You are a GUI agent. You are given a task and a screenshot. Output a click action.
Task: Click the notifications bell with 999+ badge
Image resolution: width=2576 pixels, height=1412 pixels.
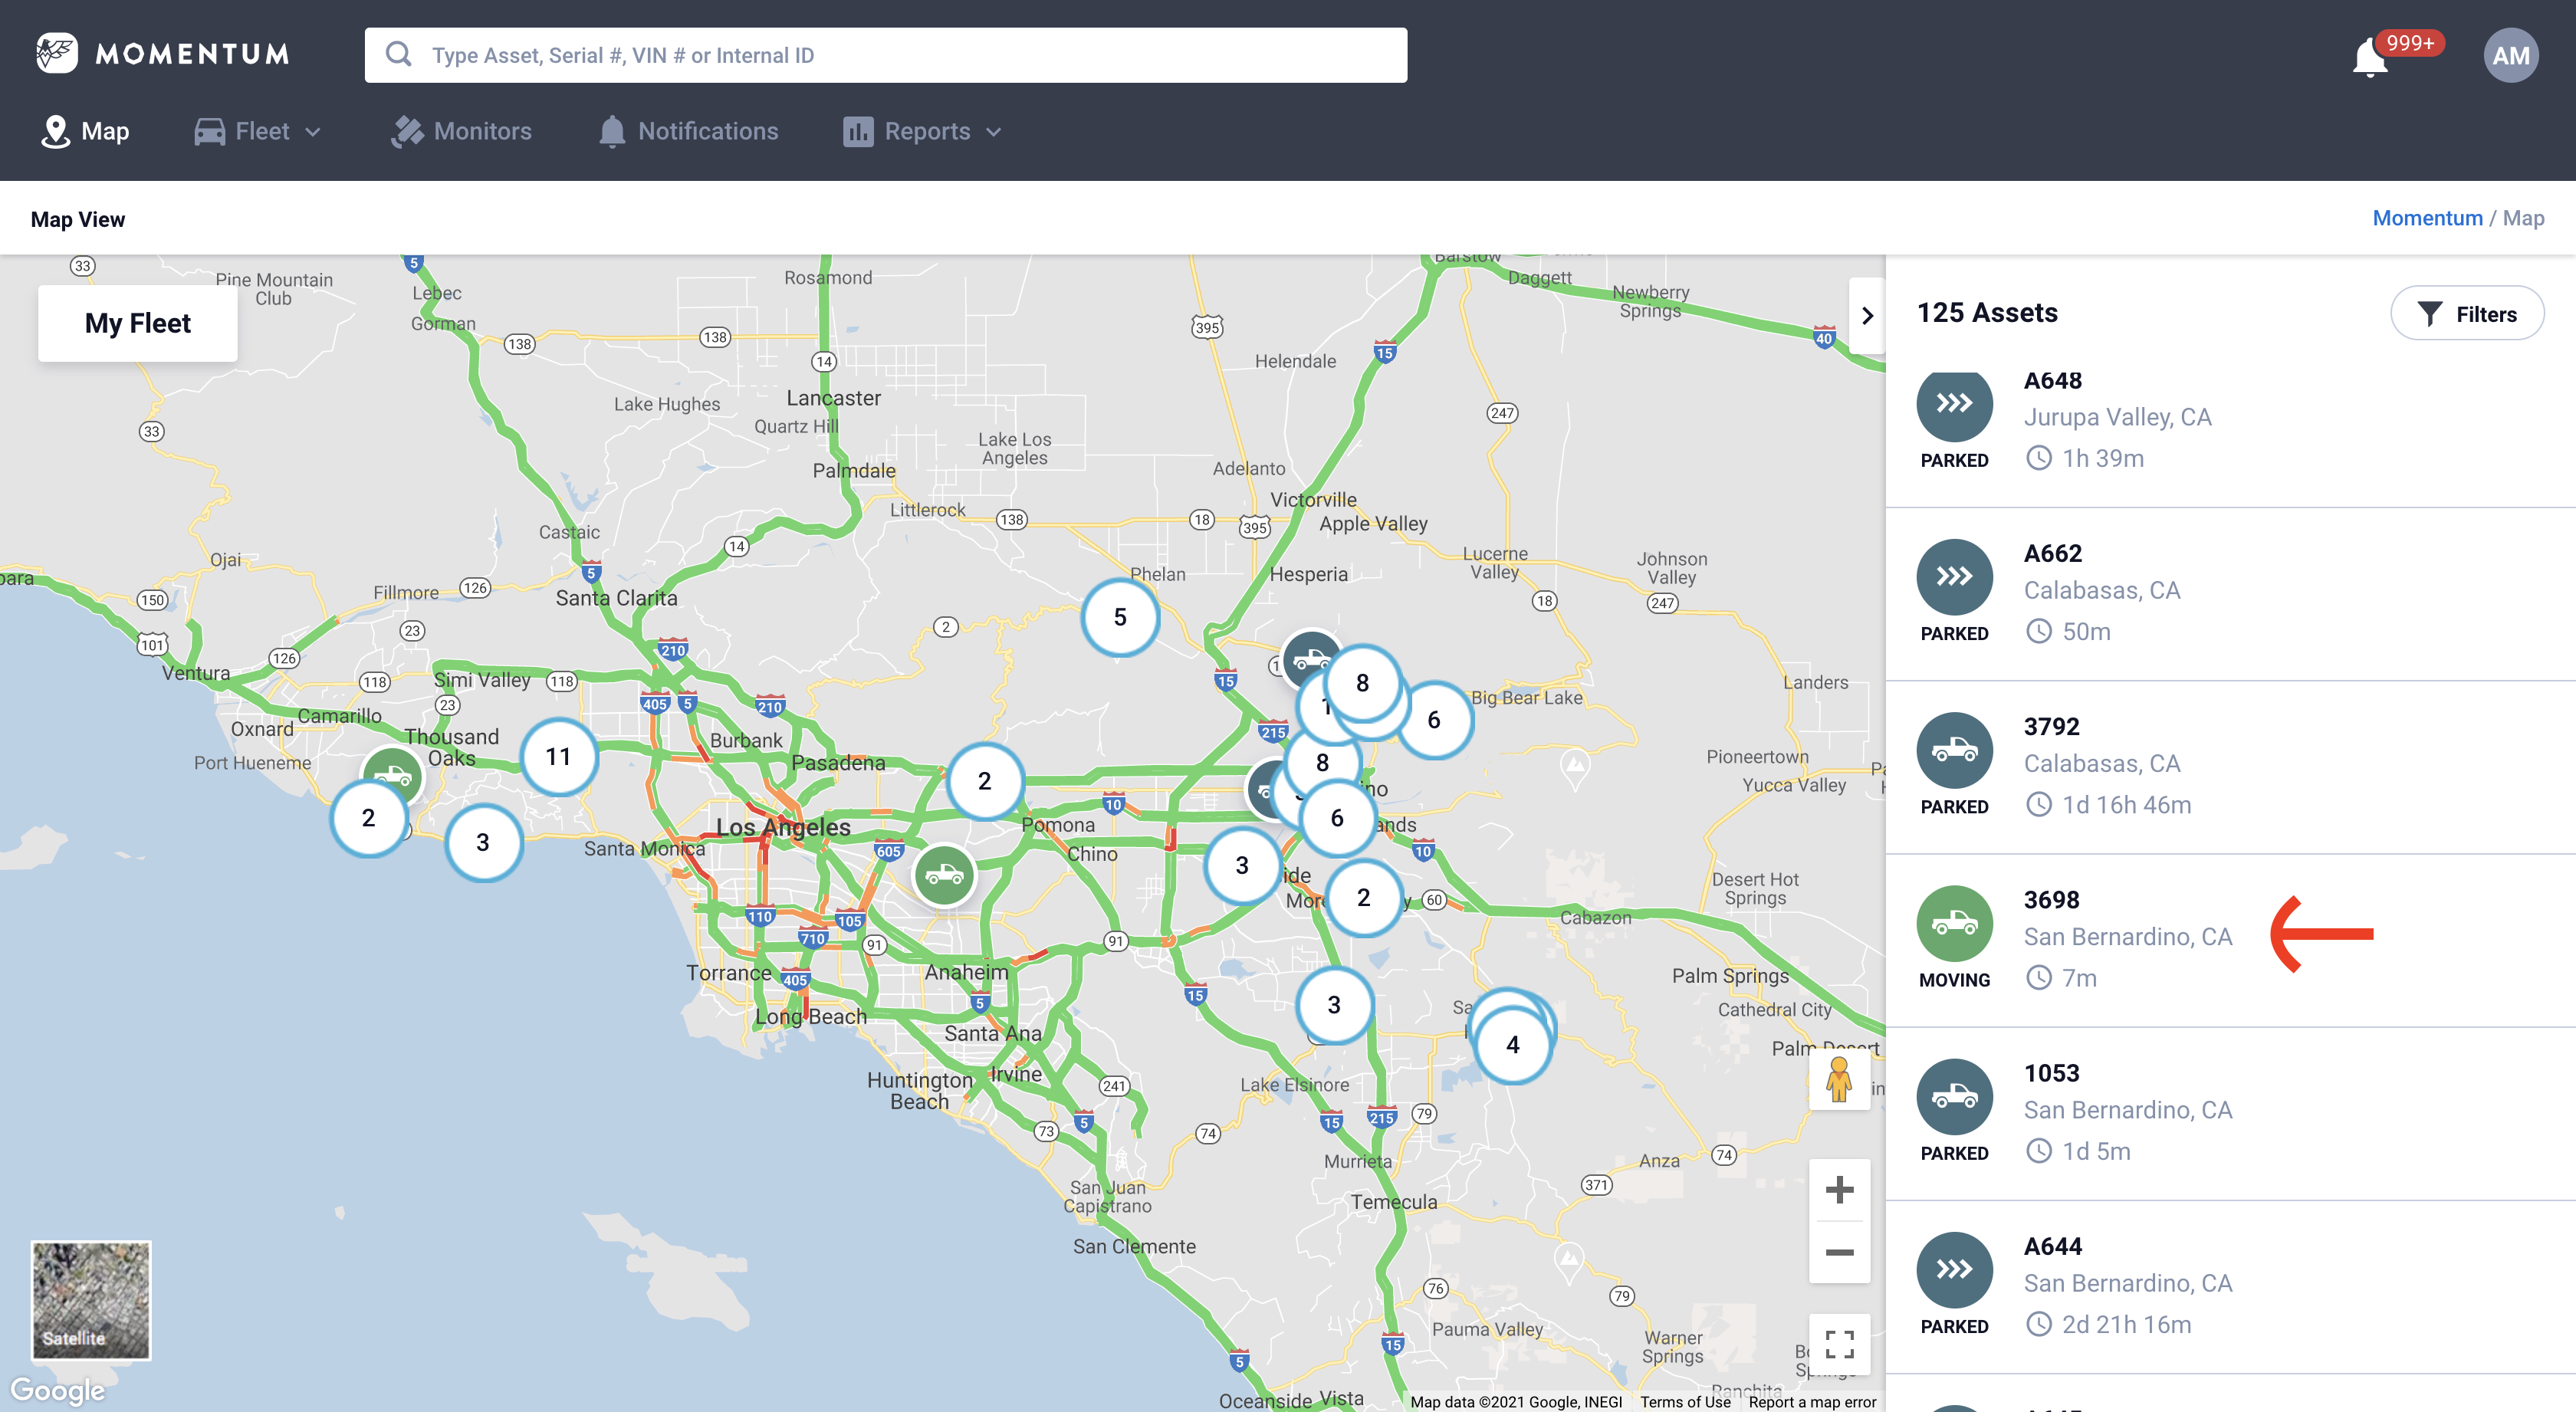(x=2371, y=57)
